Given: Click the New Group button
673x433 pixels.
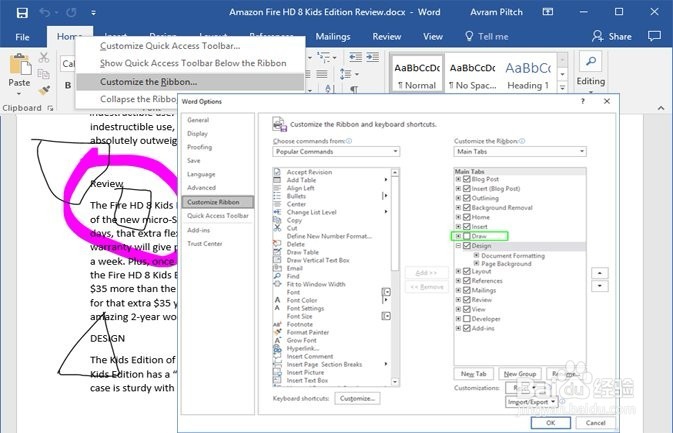Looking at the screenshot, I should (x=520, y=374).
